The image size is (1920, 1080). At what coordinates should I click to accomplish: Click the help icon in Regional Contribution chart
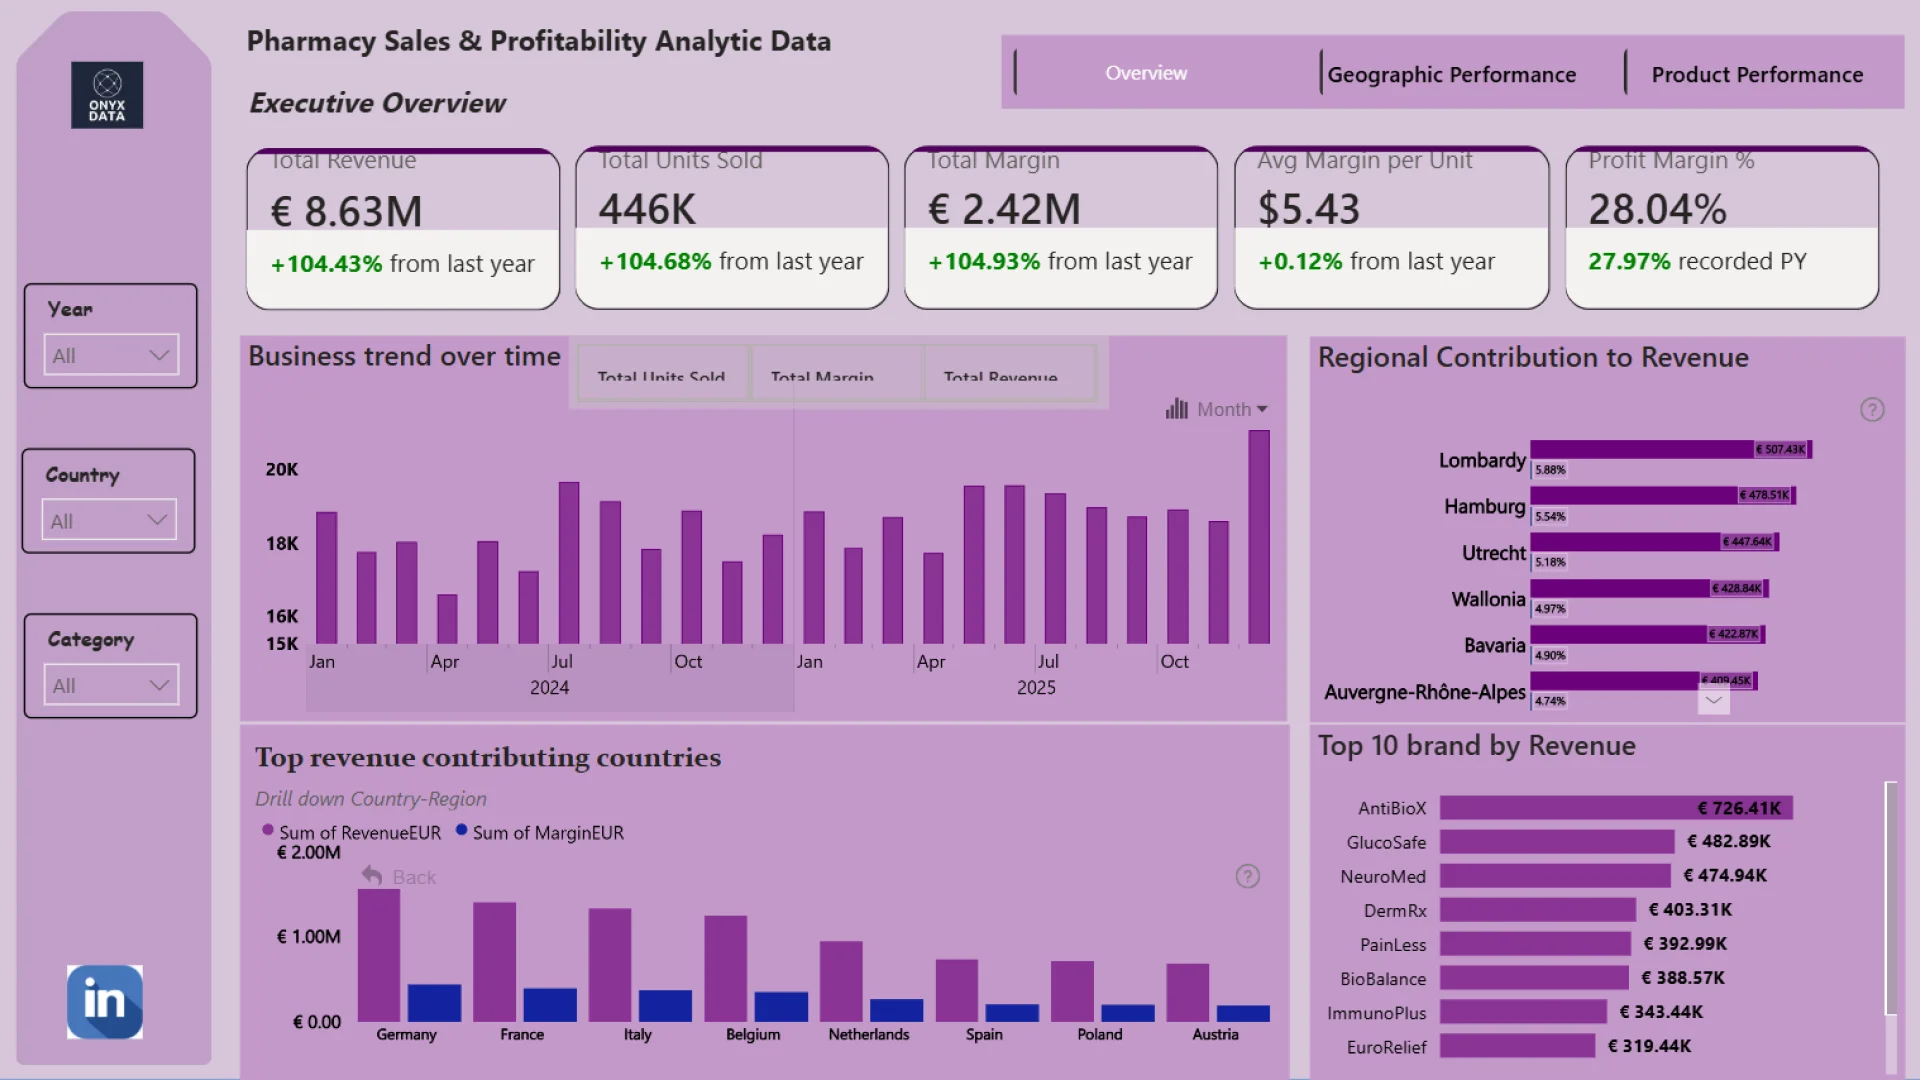click(x=1872, y=410)
